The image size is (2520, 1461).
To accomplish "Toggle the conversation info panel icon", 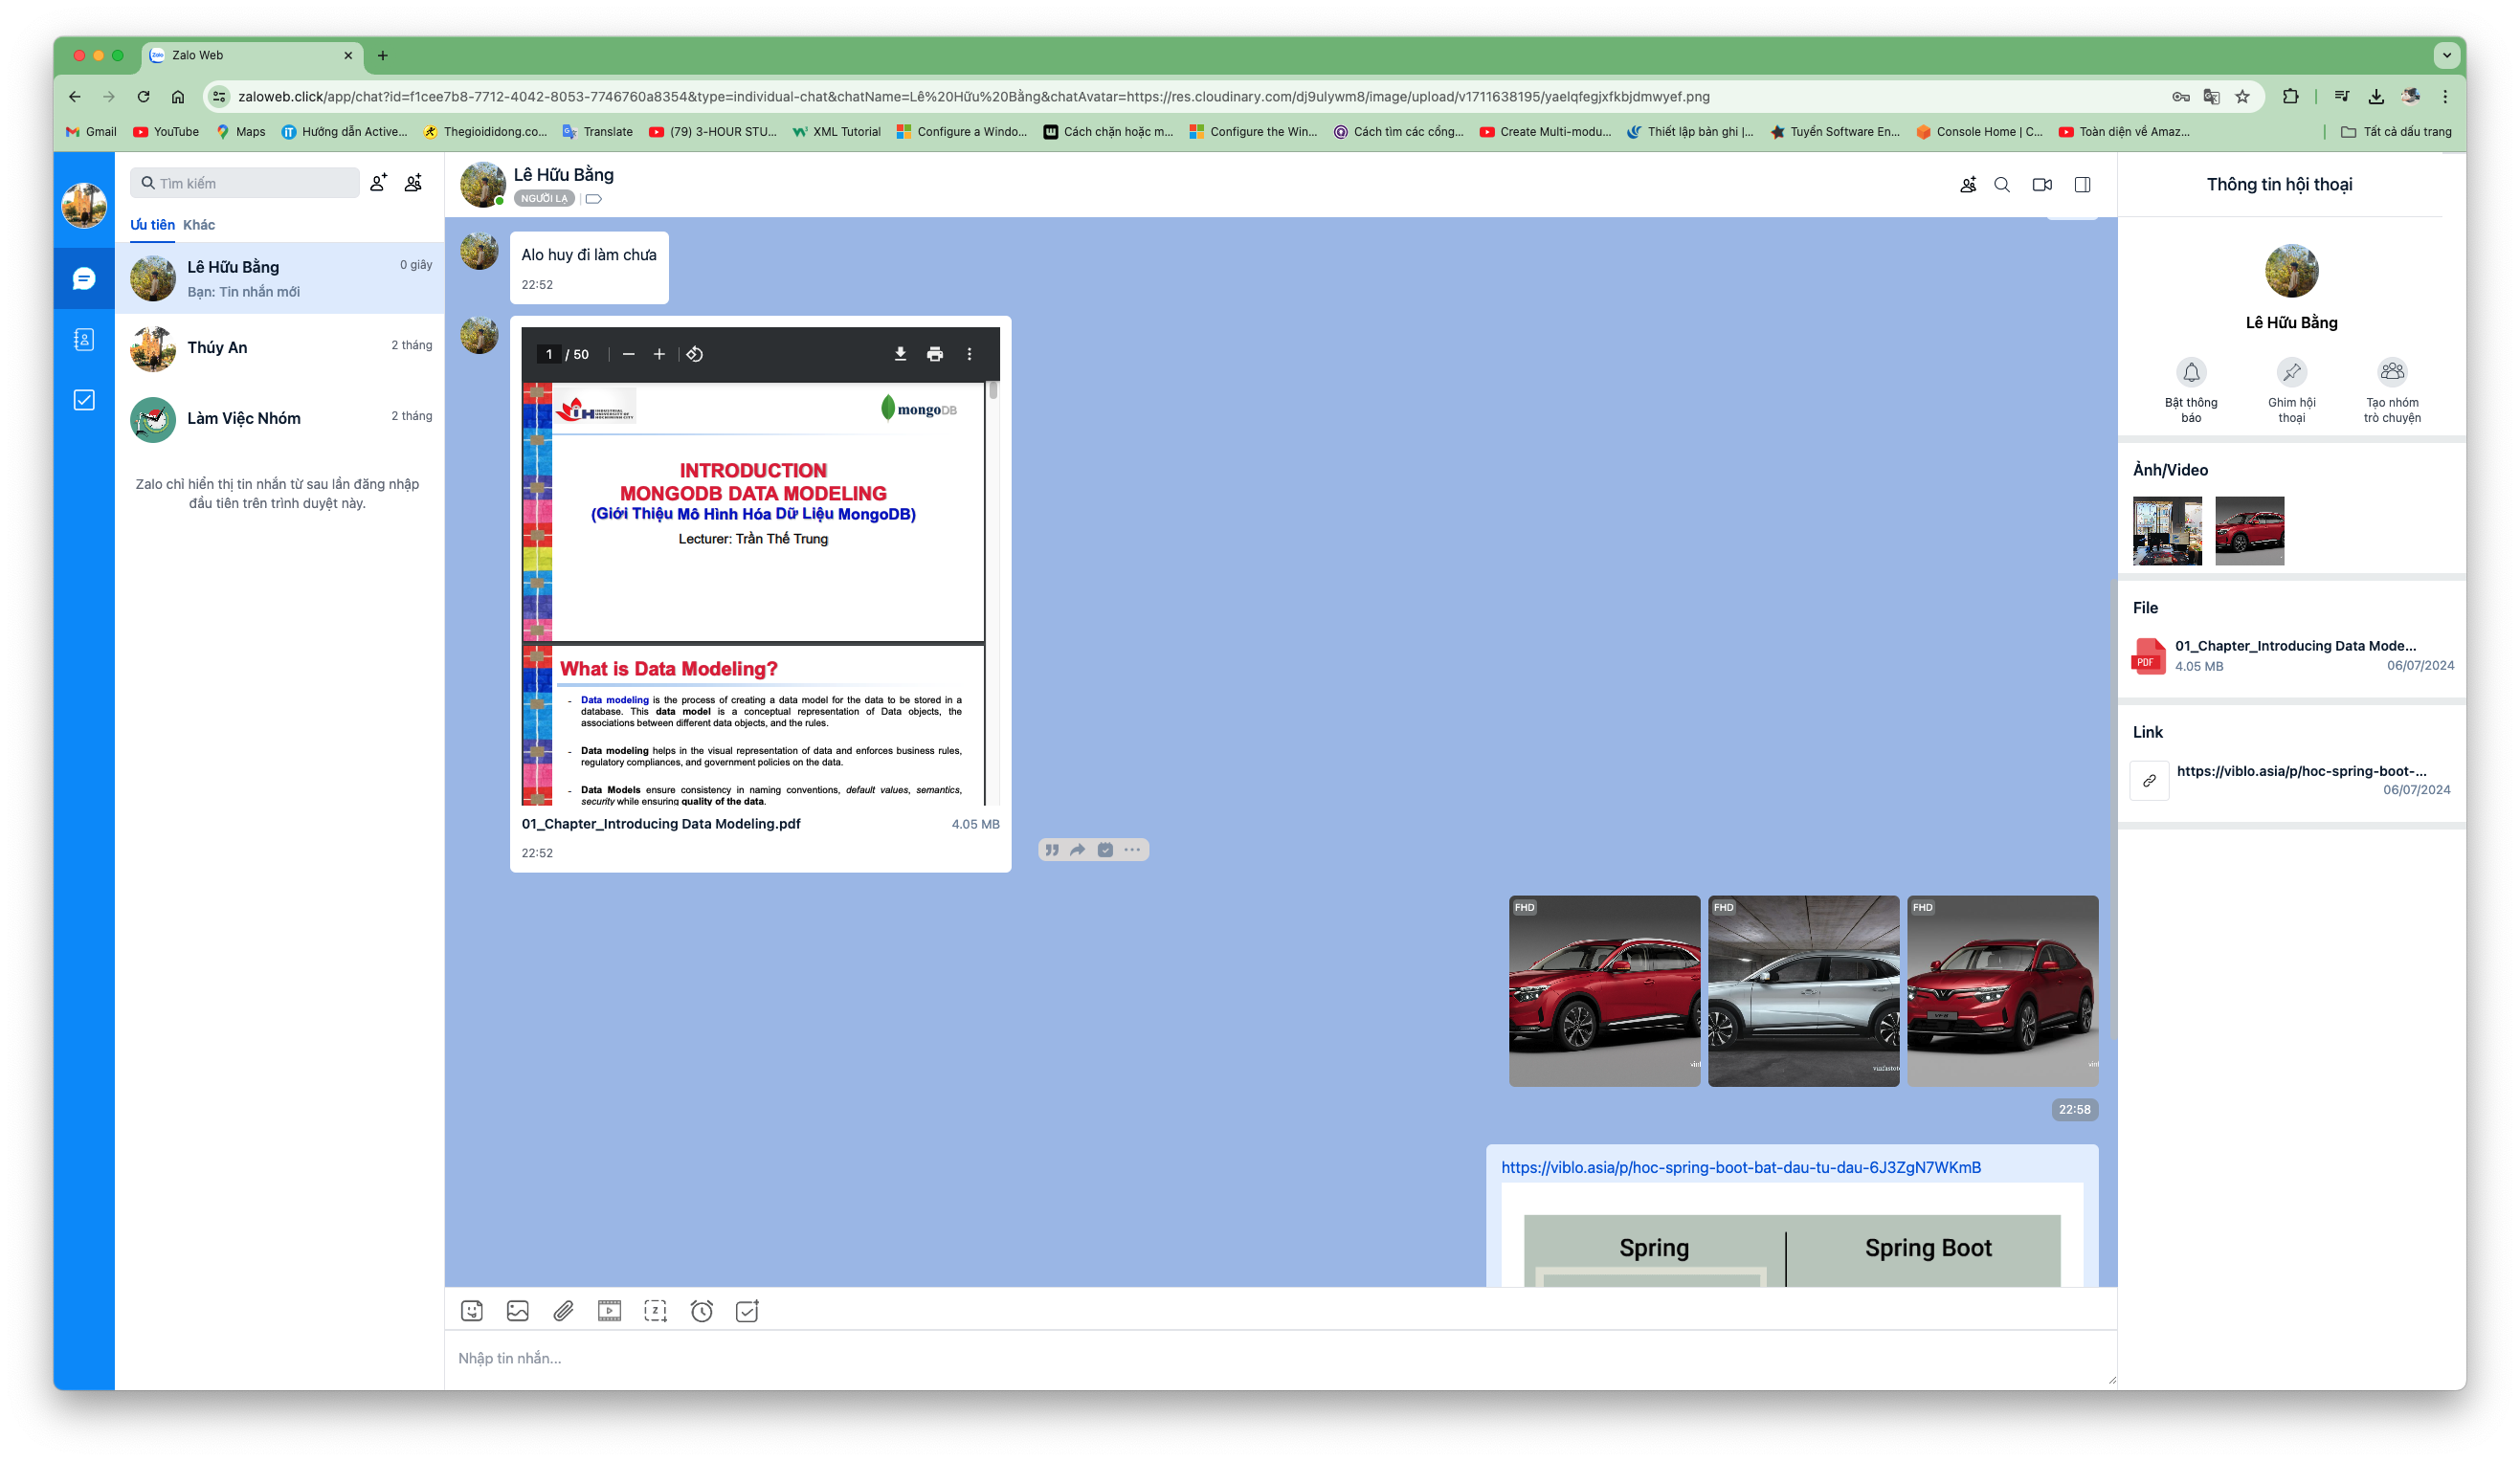I will click(x=2082, y=185).
